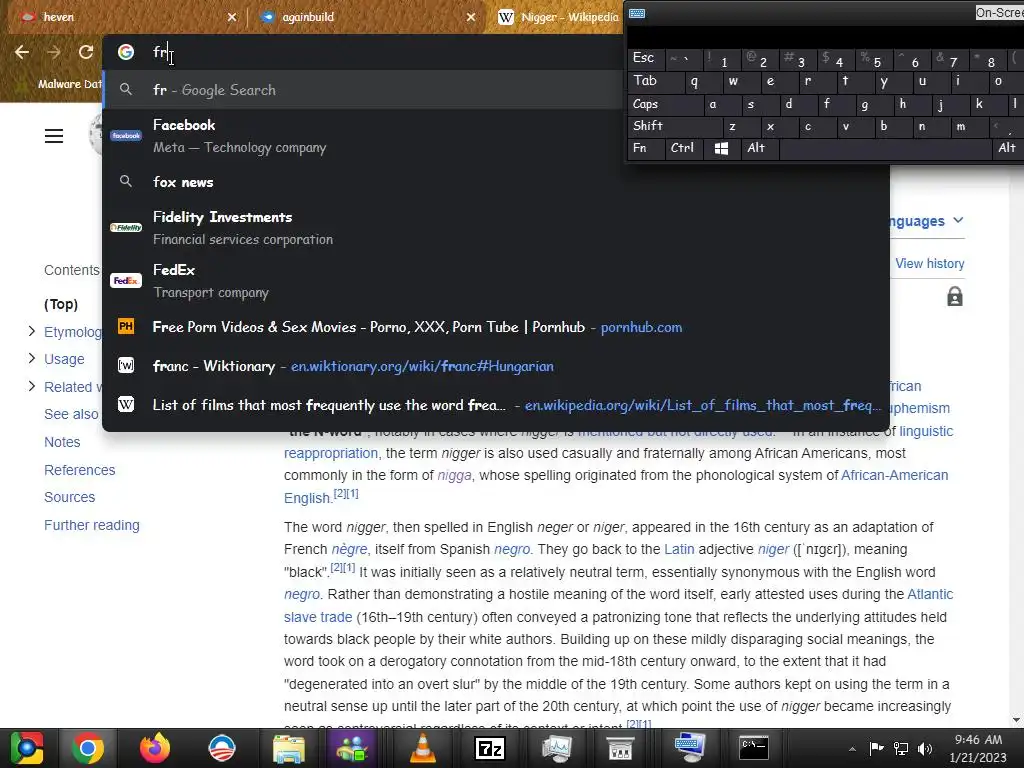Click the Google icon in address bar
Screen dimensions: 1024x768
pos(126,52)
